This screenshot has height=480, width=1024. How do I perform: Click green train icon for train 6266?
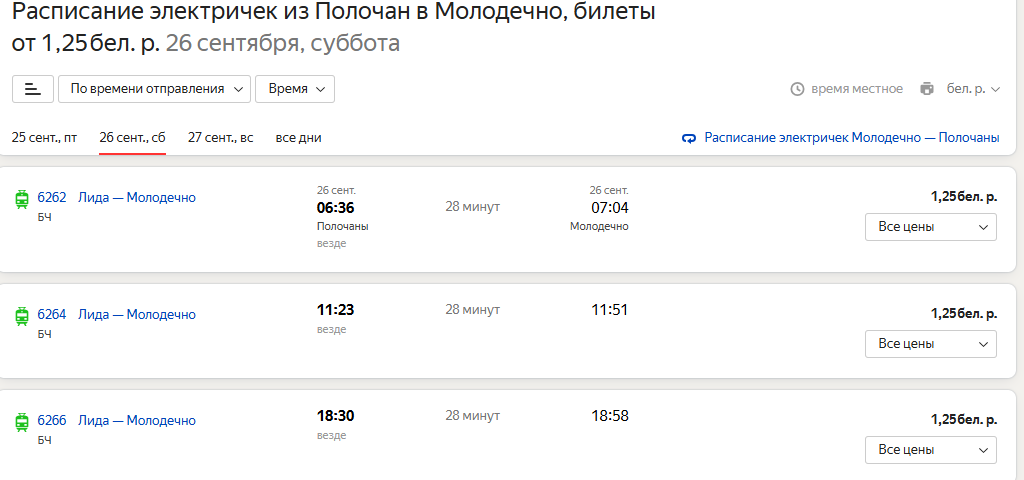[22, 422]
